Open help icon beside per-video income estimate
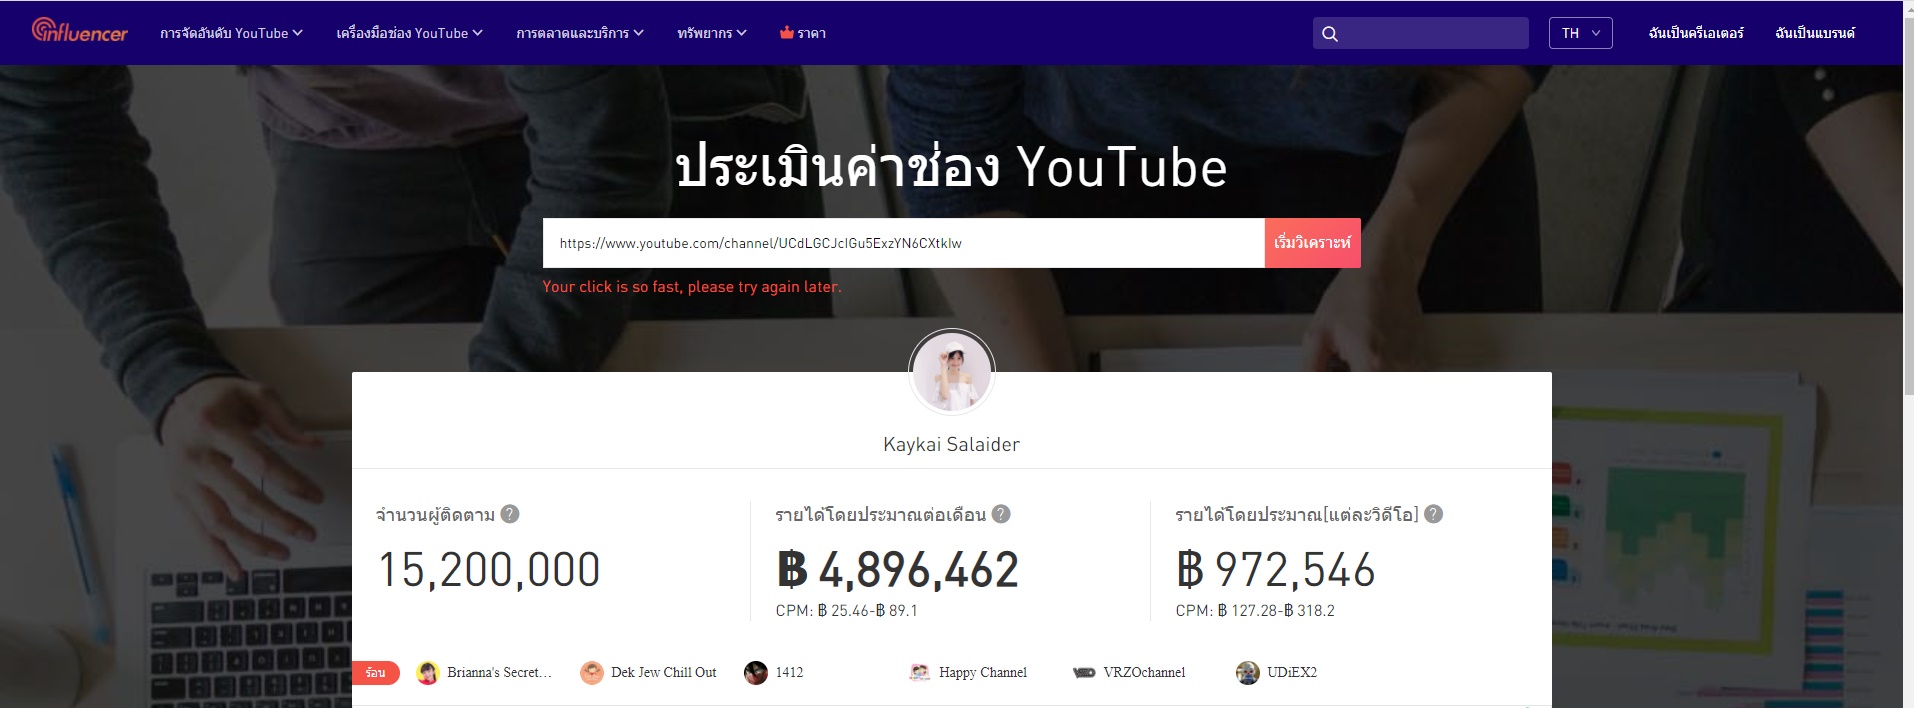Screen dimensions: 1914x708 (x=1433, y=514)
